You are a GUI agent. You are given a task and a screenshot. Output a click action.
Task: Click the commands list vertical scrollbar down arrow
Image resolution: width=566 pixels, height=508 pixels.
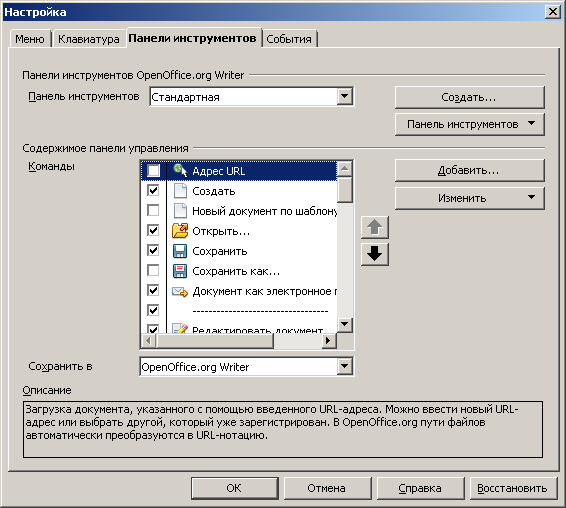click(x=345, y=324)
